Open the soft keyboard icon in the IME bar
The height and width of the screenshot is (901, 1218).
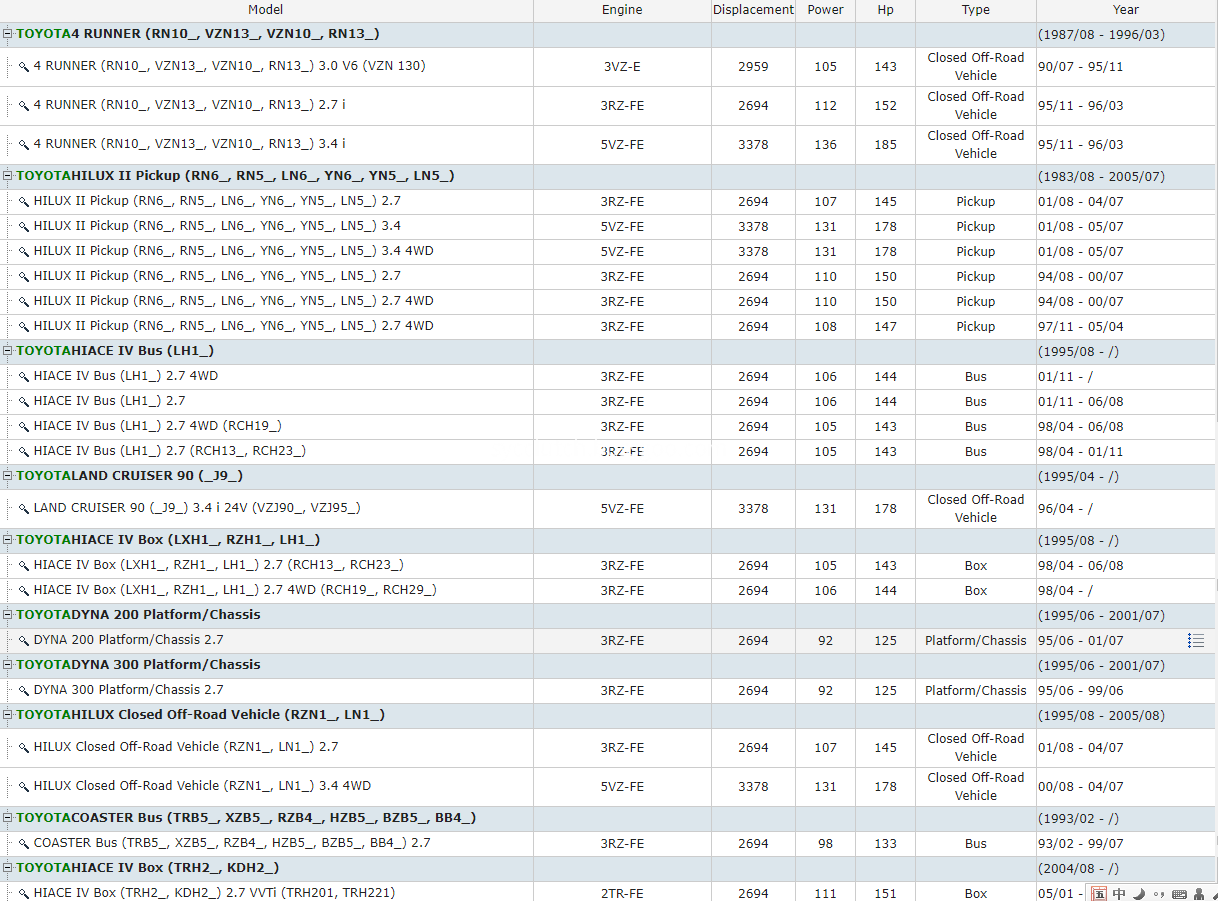pyautogui.click(x=1179, y=894)
